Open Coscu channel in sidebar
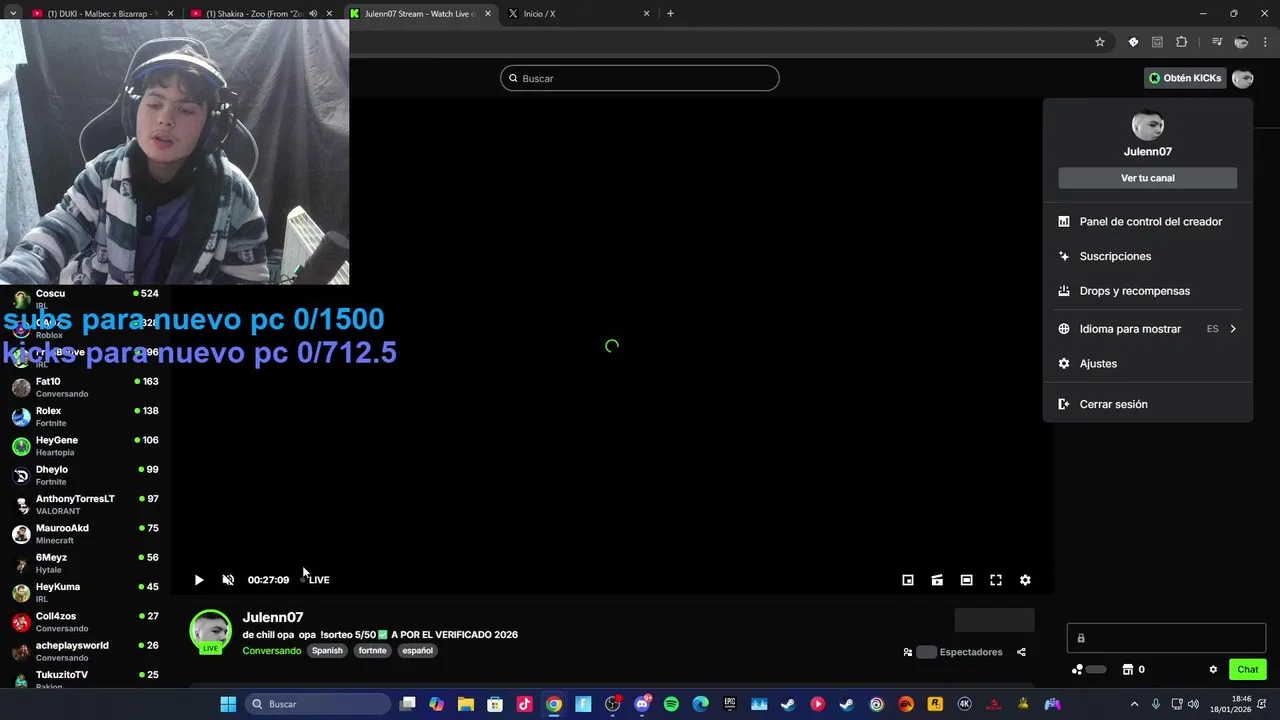 point(85,299)
